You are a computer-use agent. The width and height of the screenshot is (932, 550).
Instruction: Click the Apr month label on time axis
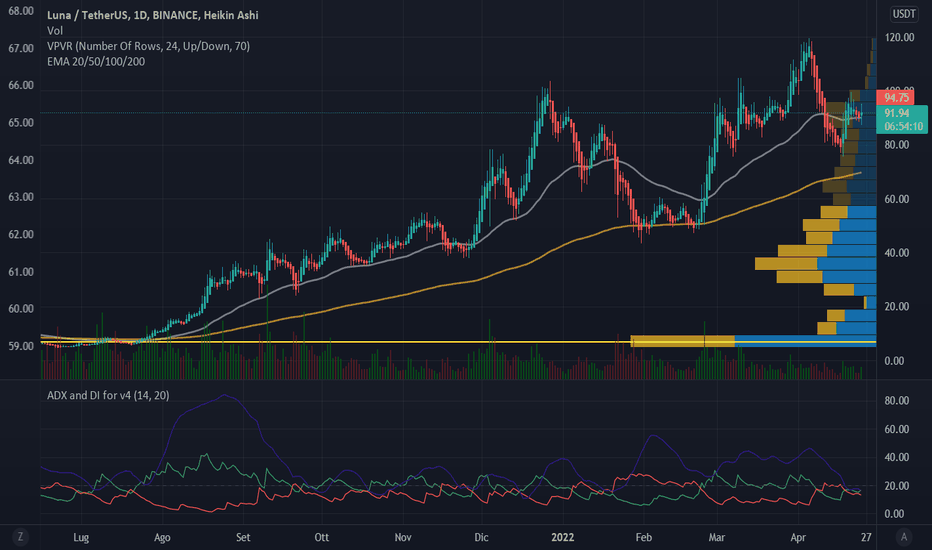click(x=798, y=537)
